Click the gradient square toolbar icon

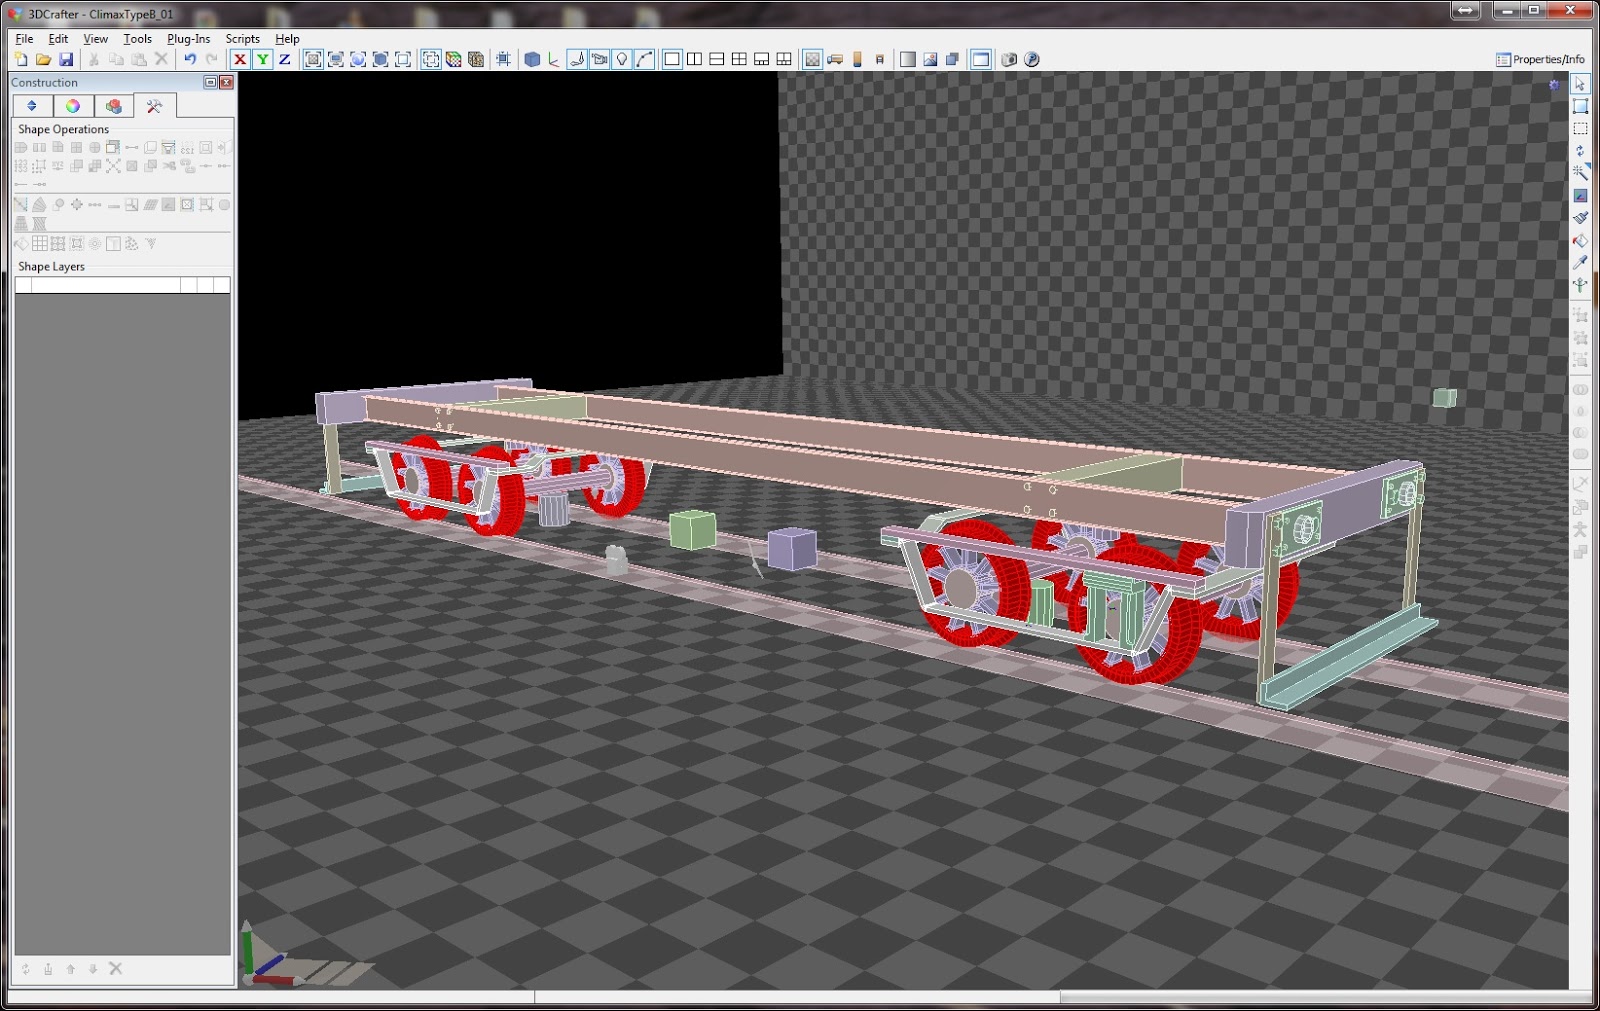coord(908,60)
